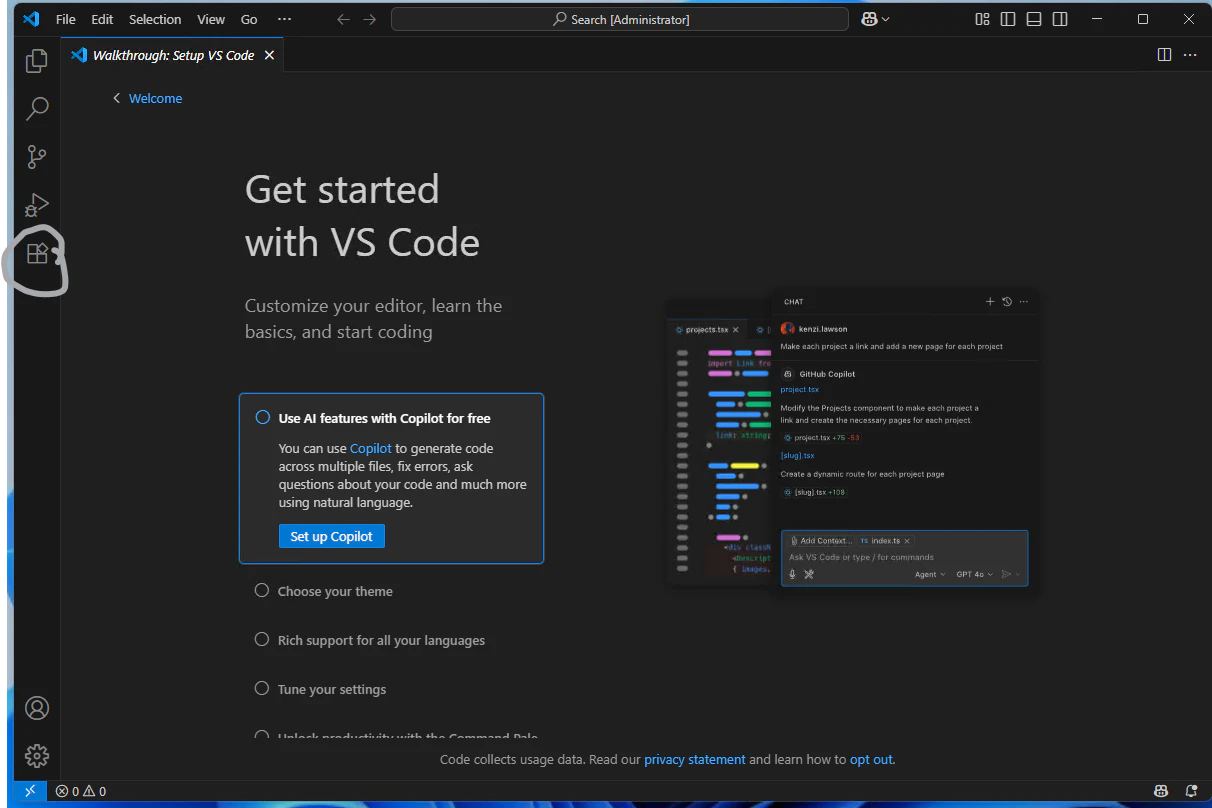Open the File menu
1212x808 pixels.
pos(65,19)
